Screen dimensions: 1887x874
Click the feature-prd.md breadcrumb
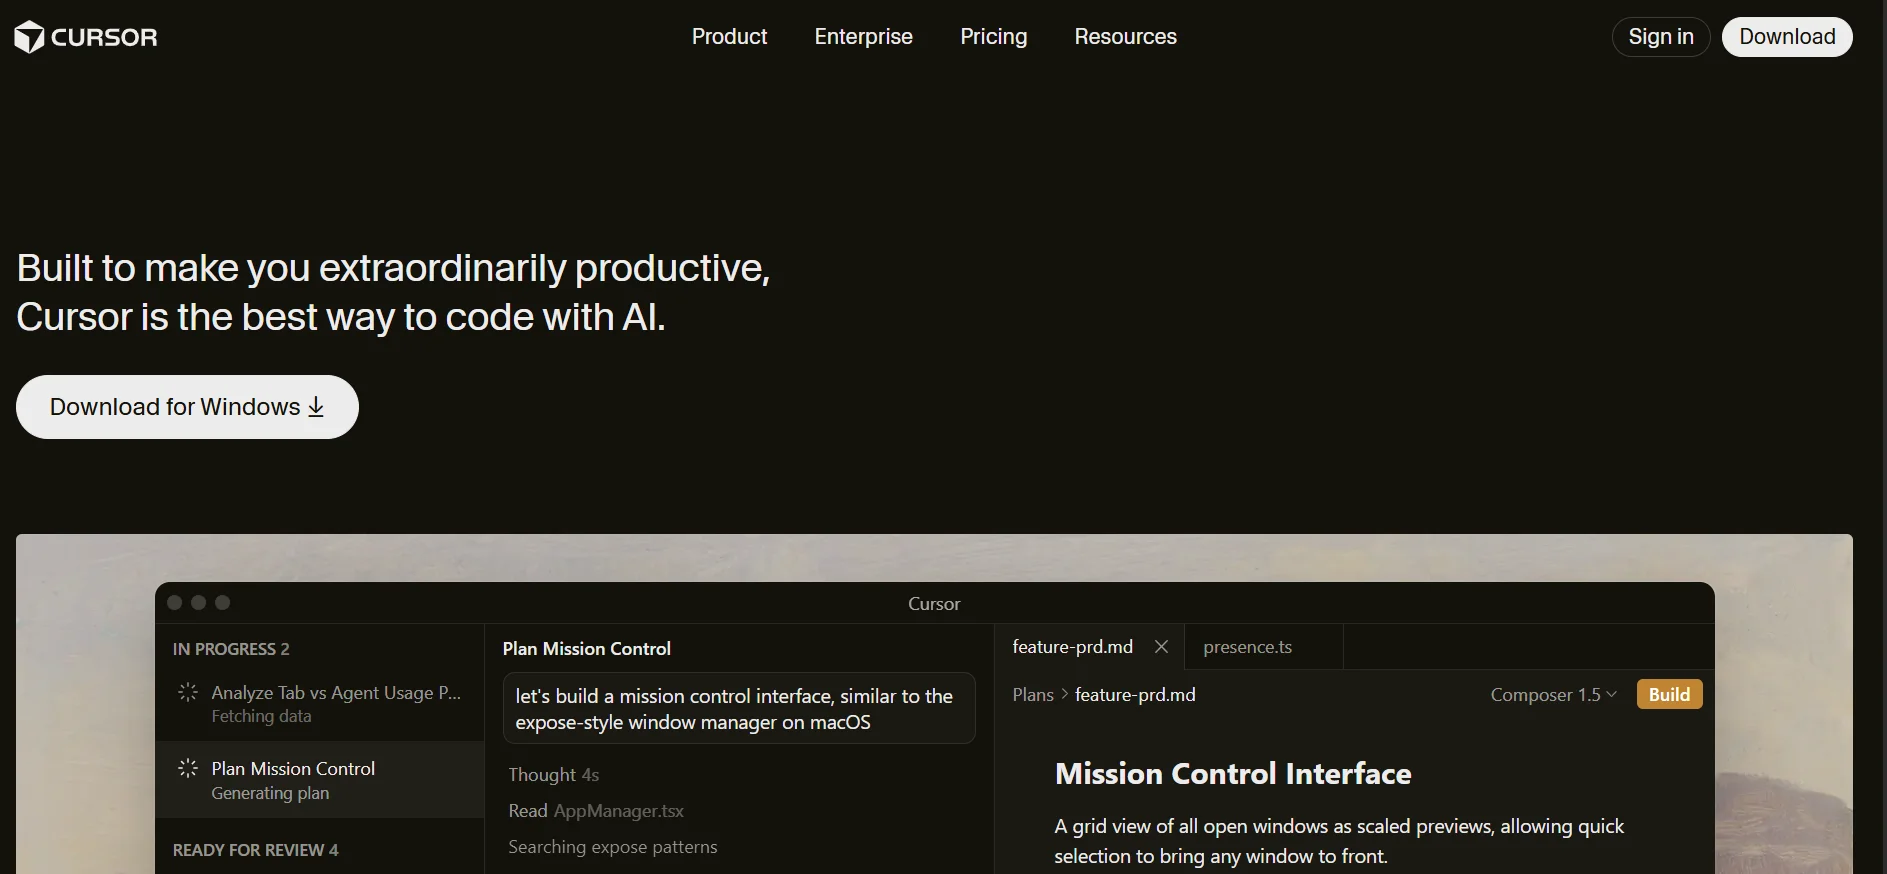pyautogui.click(x=1135, y=695)
